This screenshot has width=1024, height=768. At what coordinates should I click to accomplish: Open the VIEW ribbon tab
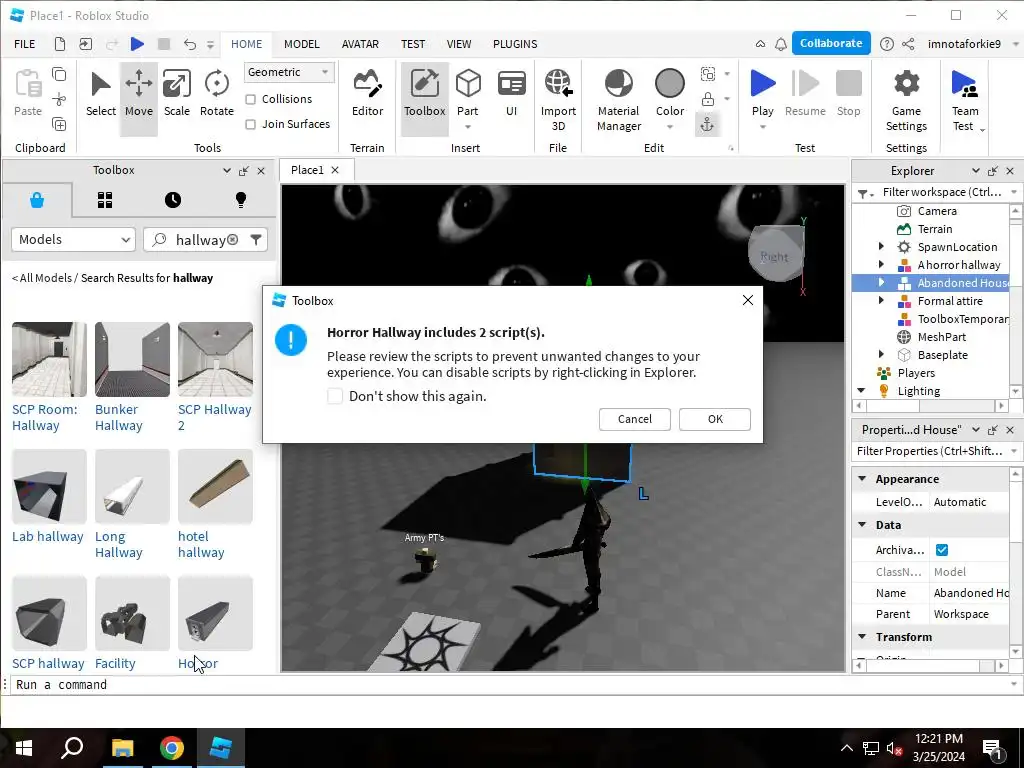[x=458, y=44]
